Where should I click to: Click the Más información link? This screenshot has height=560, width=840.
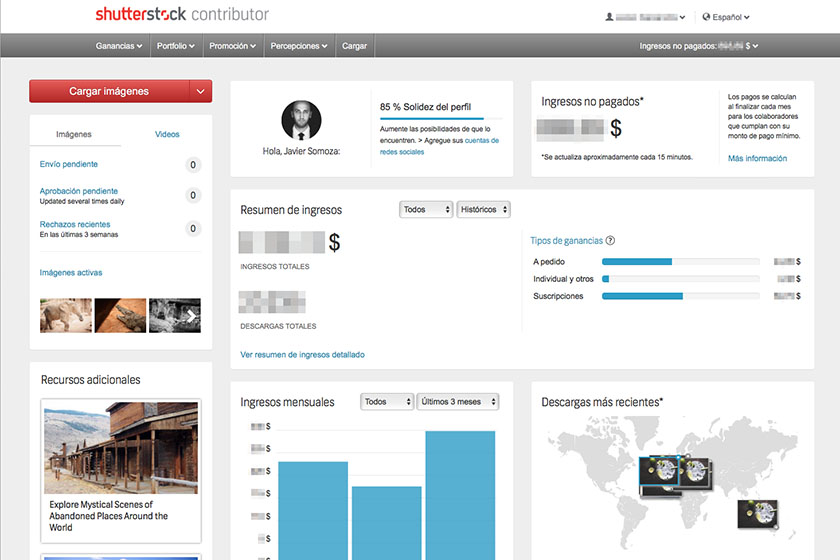(757, 158)
